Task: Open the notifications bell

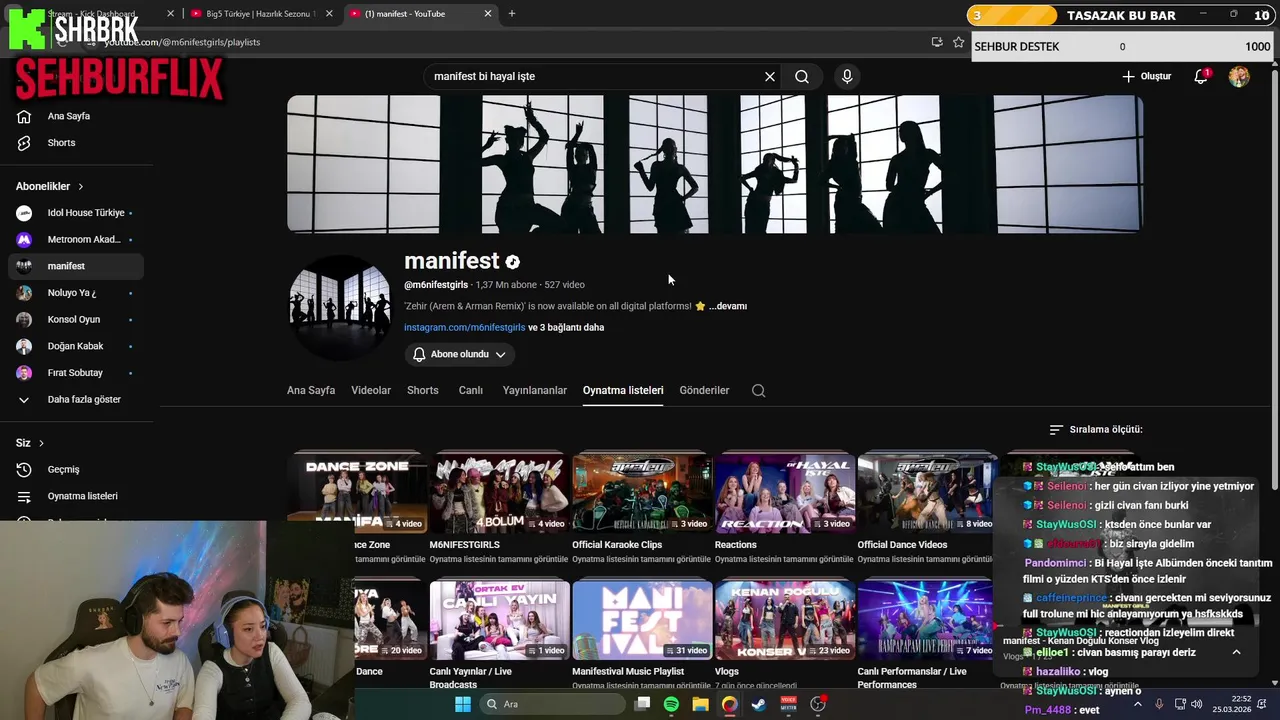Action: 1202,76
